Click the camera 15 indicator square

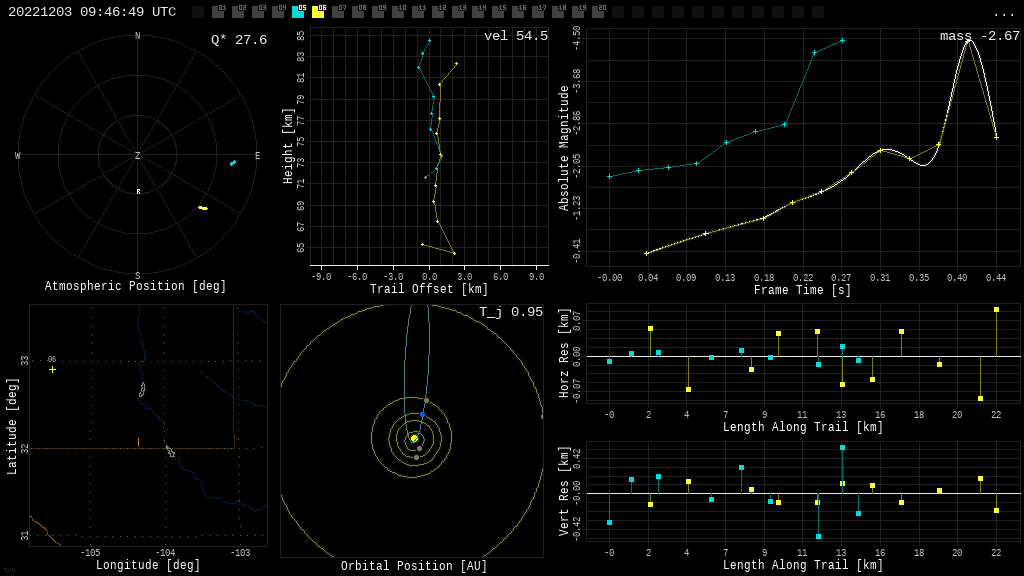pos(498,12)
